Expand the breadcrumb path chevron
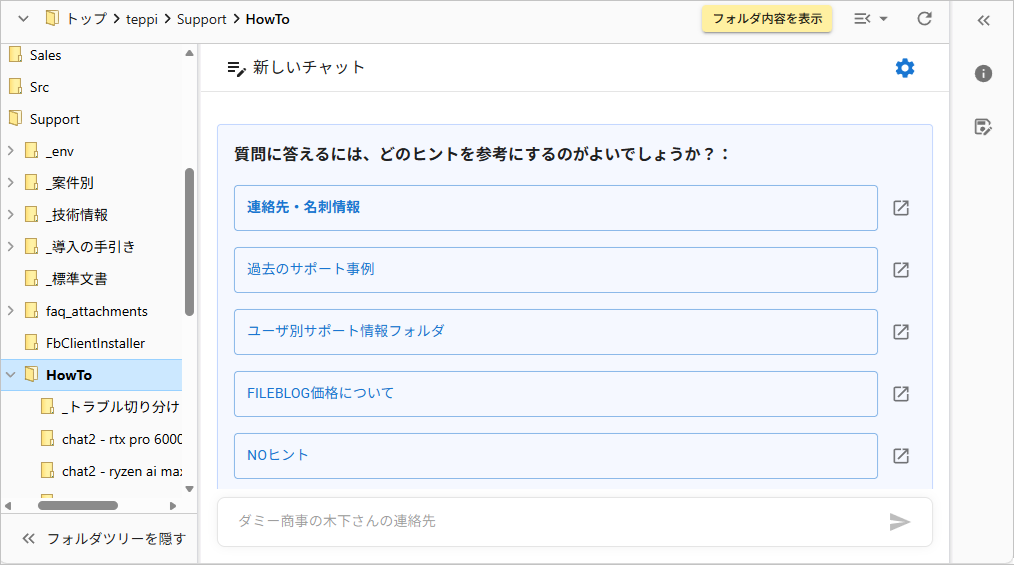This screenshot has height=565, width=1014. coord(23,19)
